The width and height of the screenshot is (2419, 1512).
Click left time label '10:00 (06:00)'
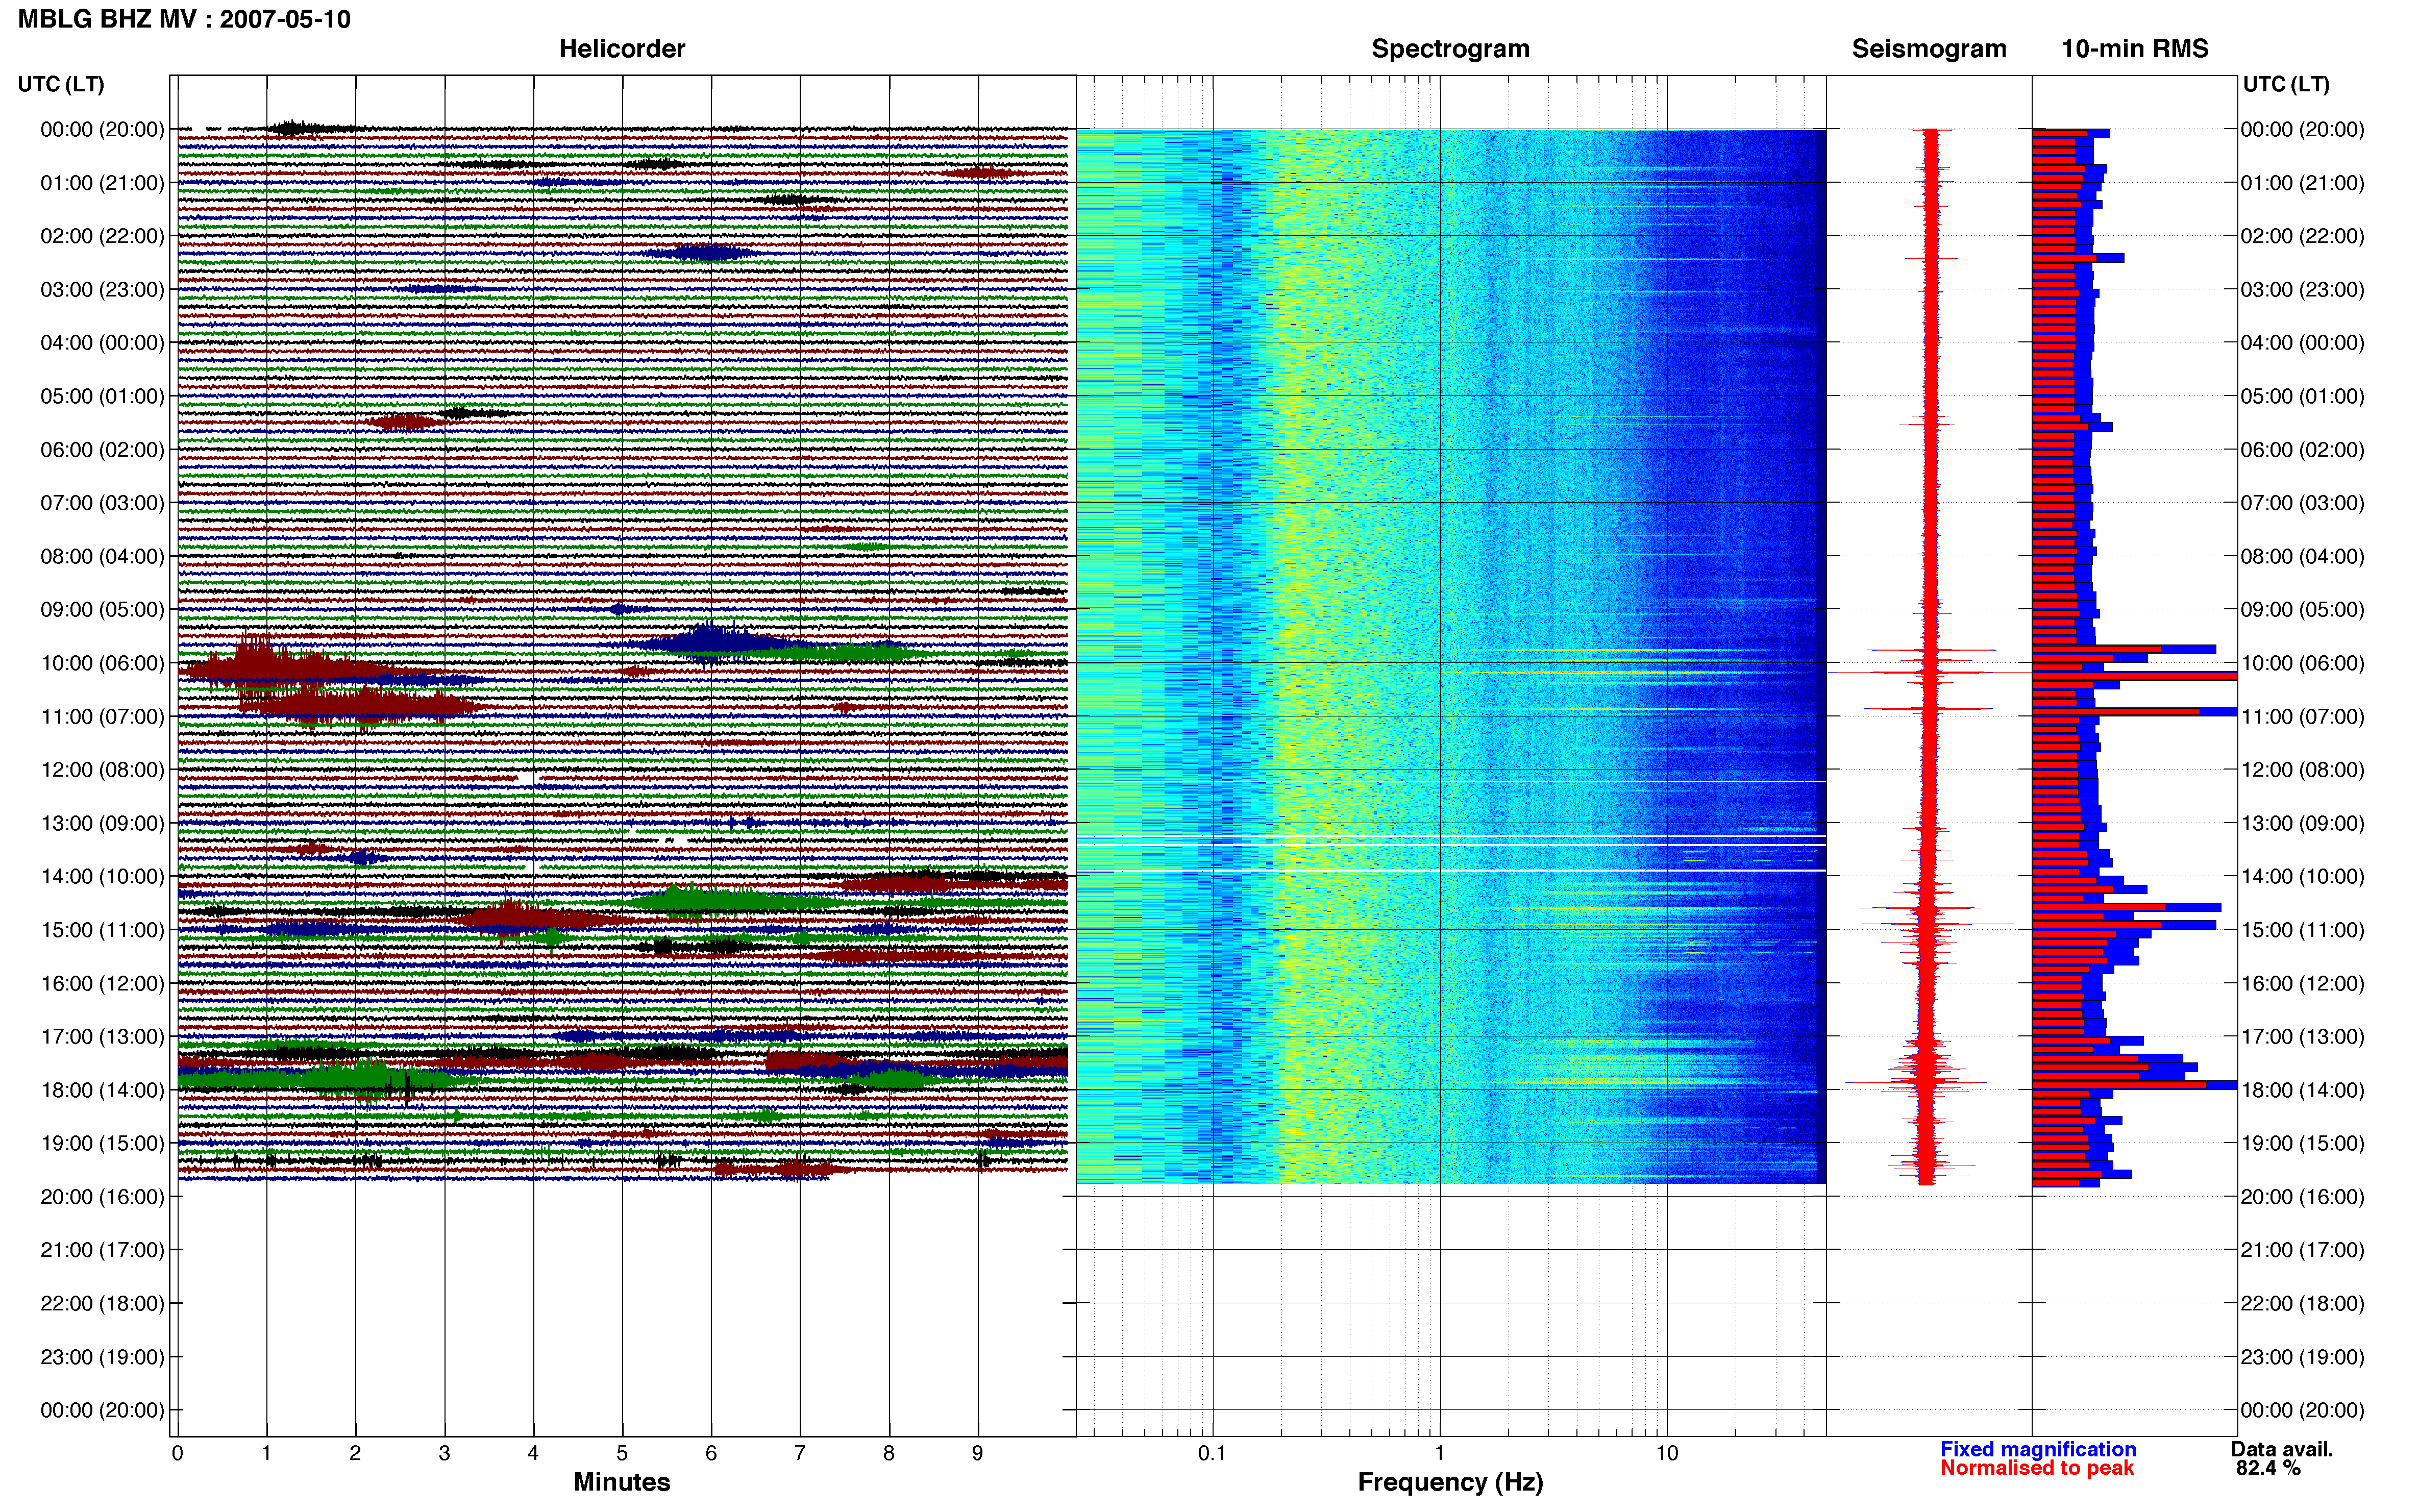click(102, 663)
